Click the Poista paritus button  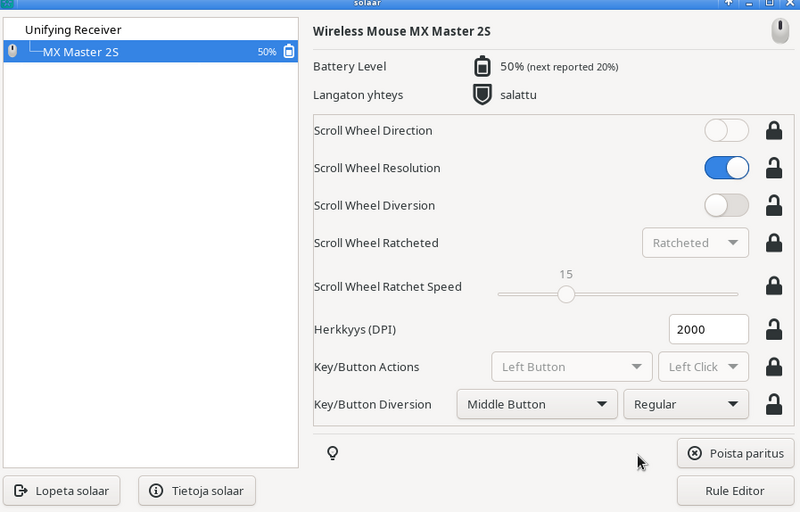point(735,453)
